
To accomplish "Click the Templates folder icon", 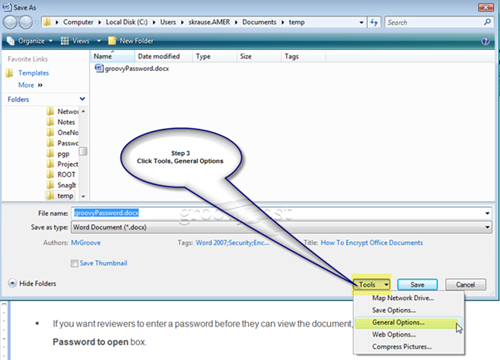I will pos(10,73).
